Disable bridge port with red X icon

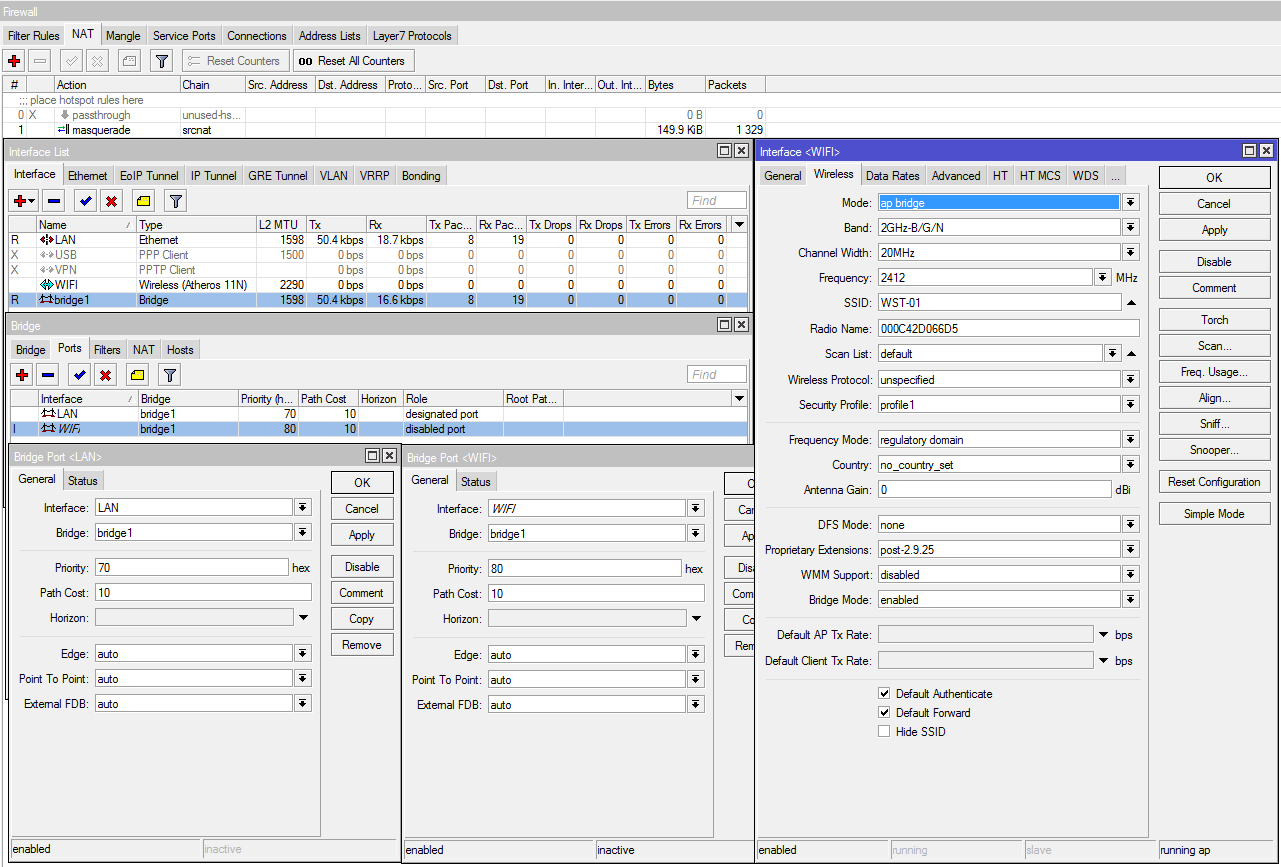click(105, 375)
